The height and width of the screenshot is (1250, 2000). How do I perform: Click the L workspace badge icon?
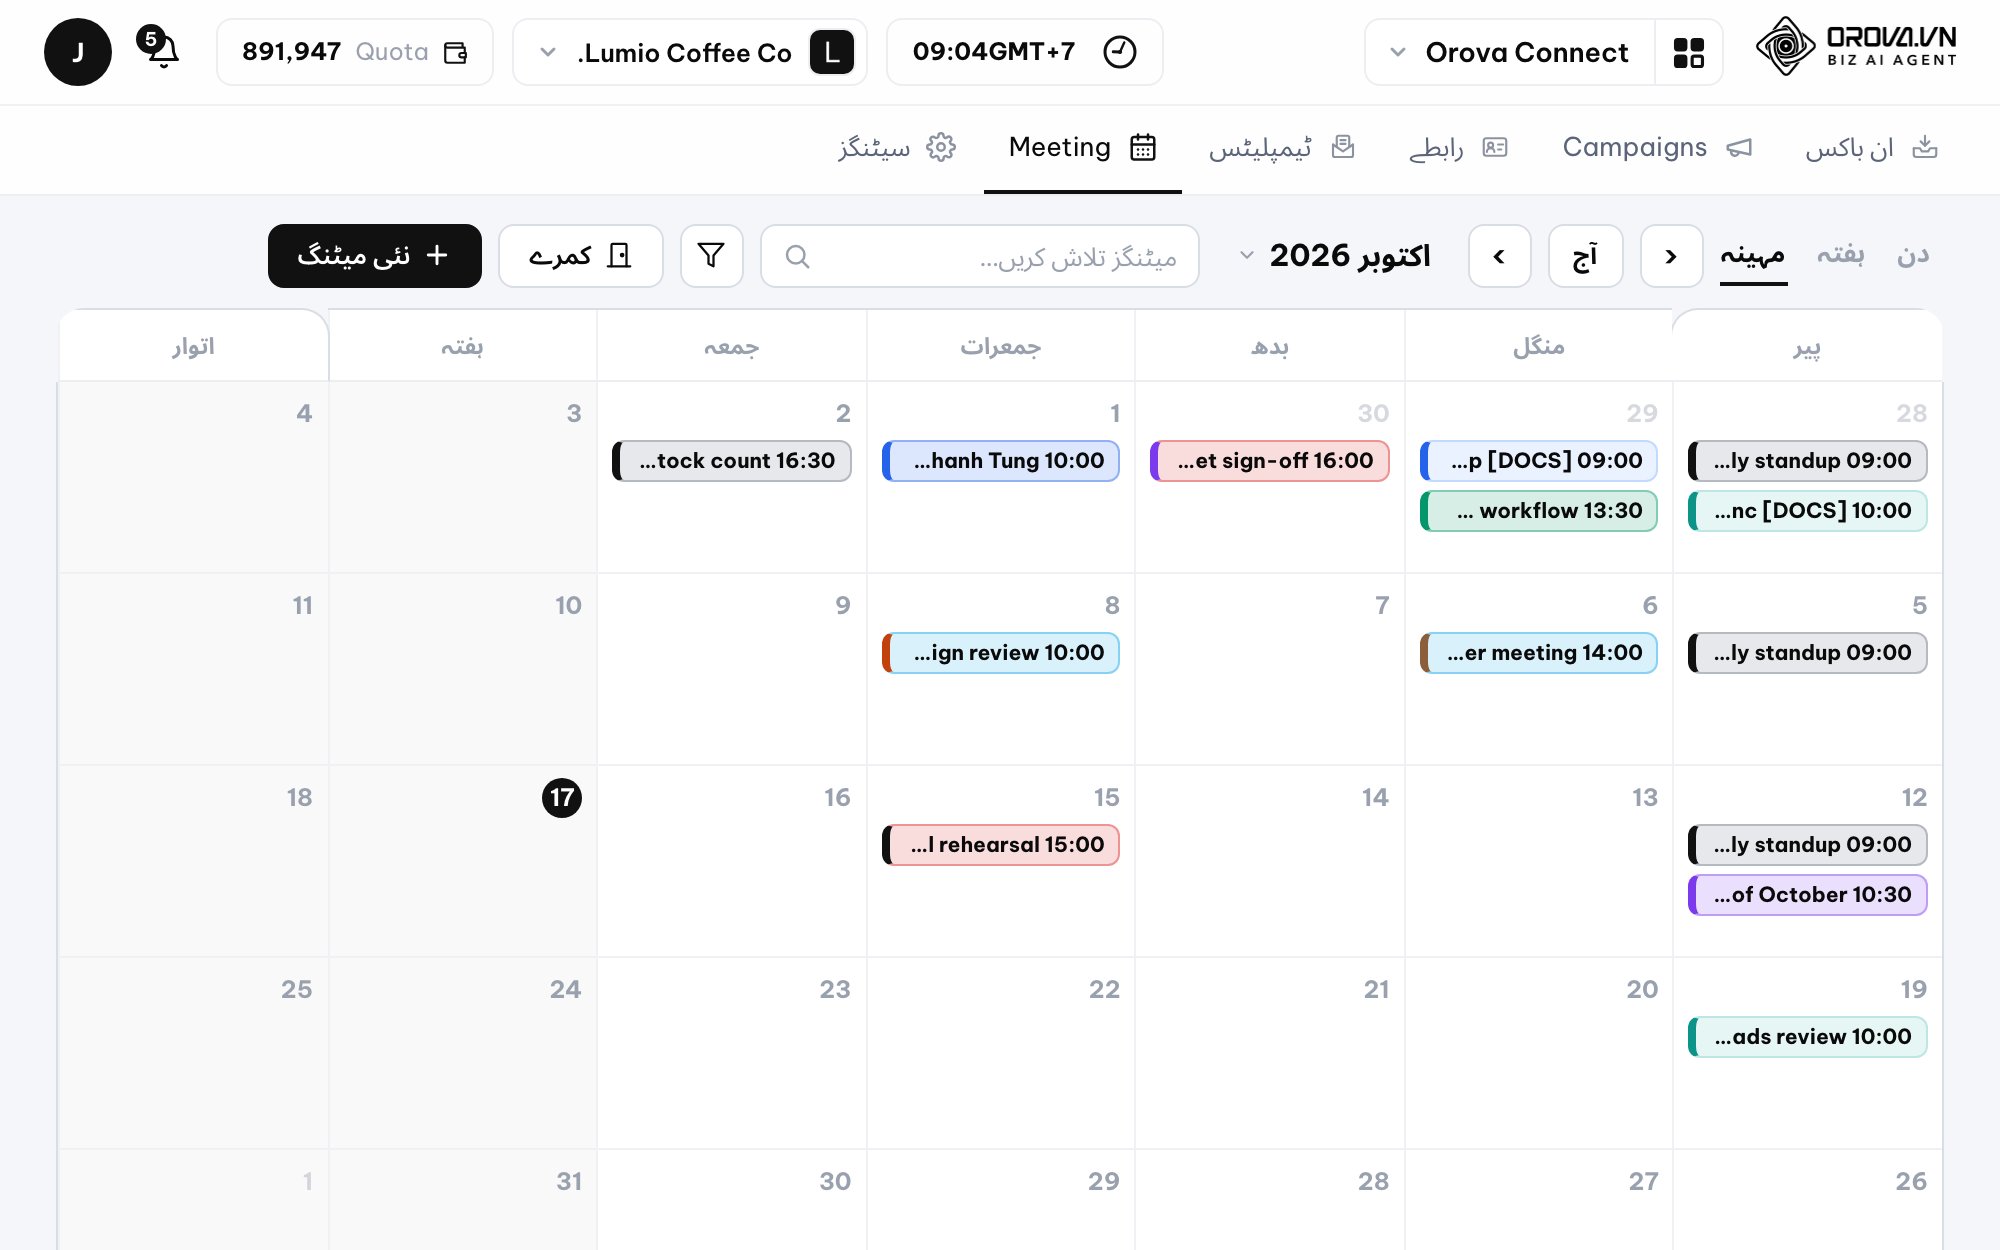click(x=832, y=52)
